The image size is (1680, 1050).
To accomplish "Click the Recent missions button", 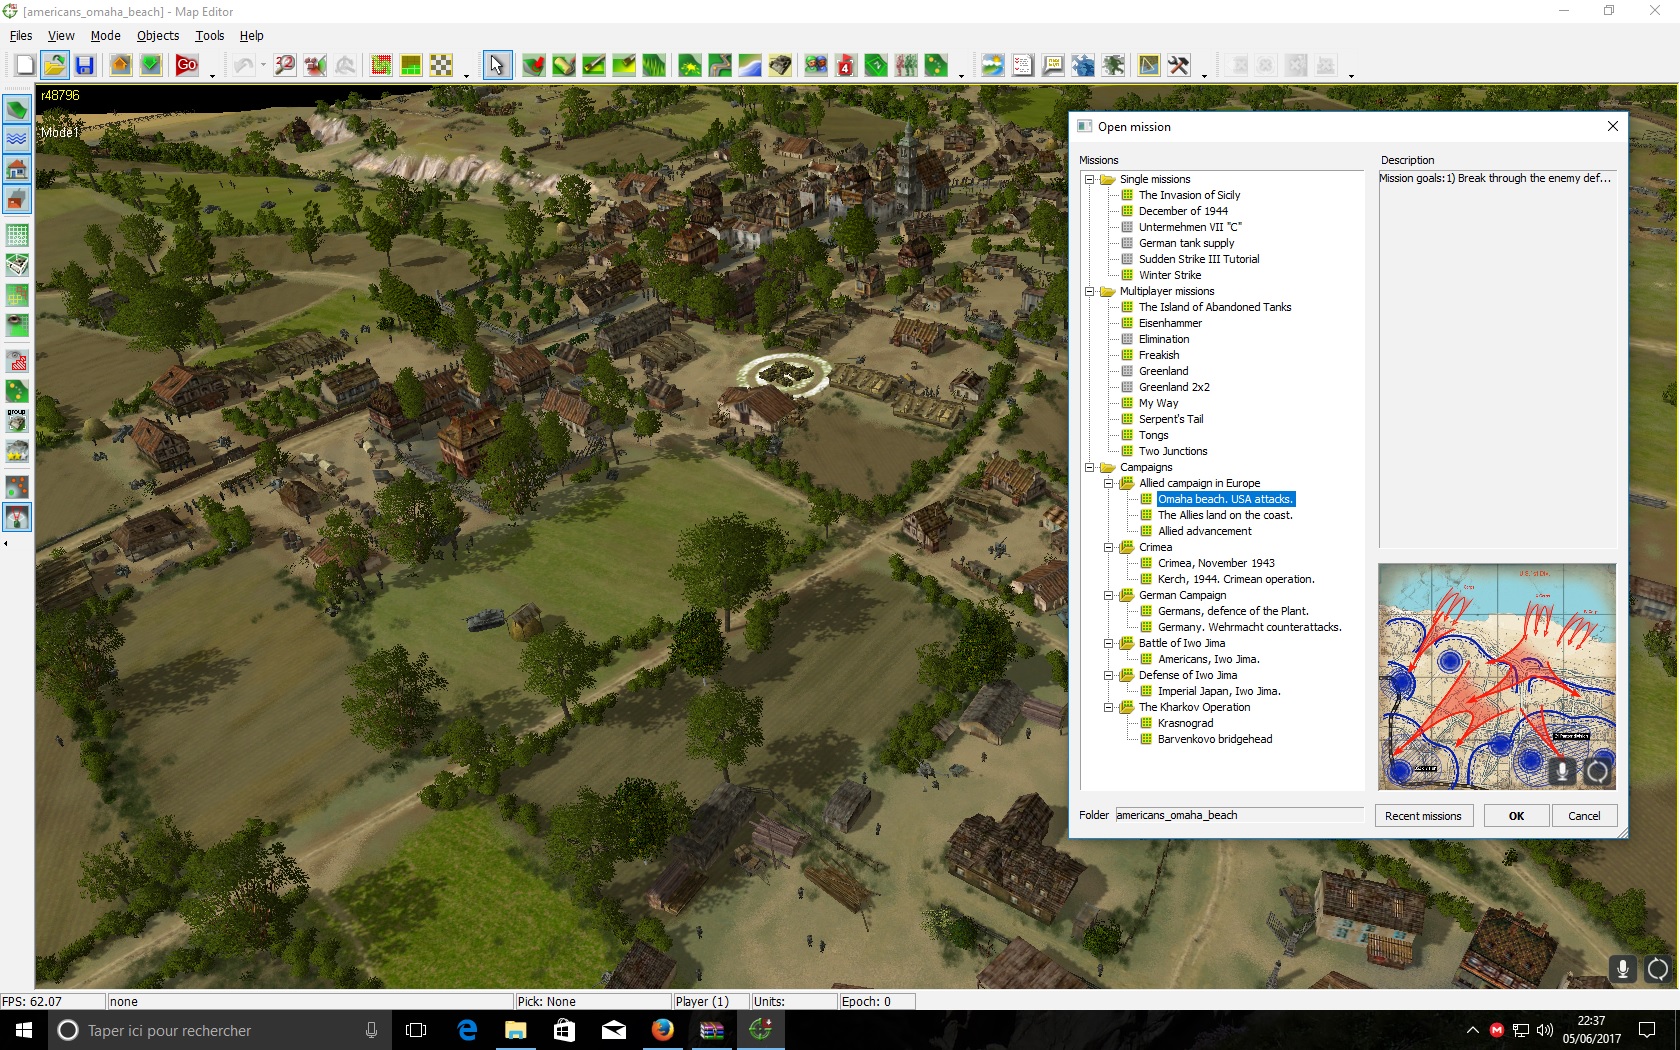I will click(1423, 815).
